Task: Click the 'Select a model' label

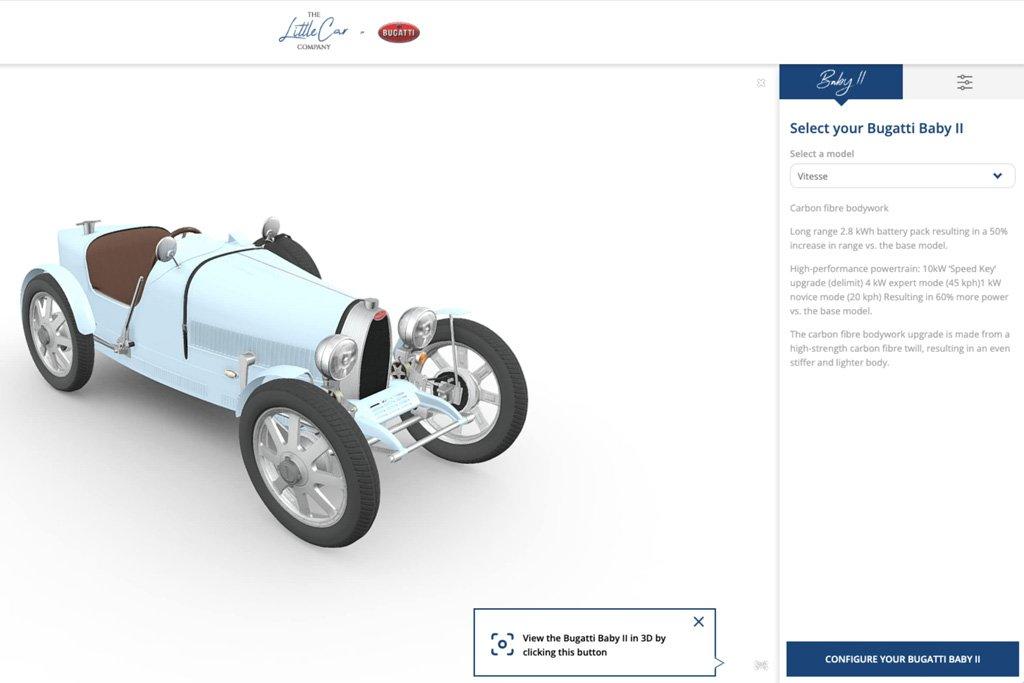Action: [x=822, y=153]
